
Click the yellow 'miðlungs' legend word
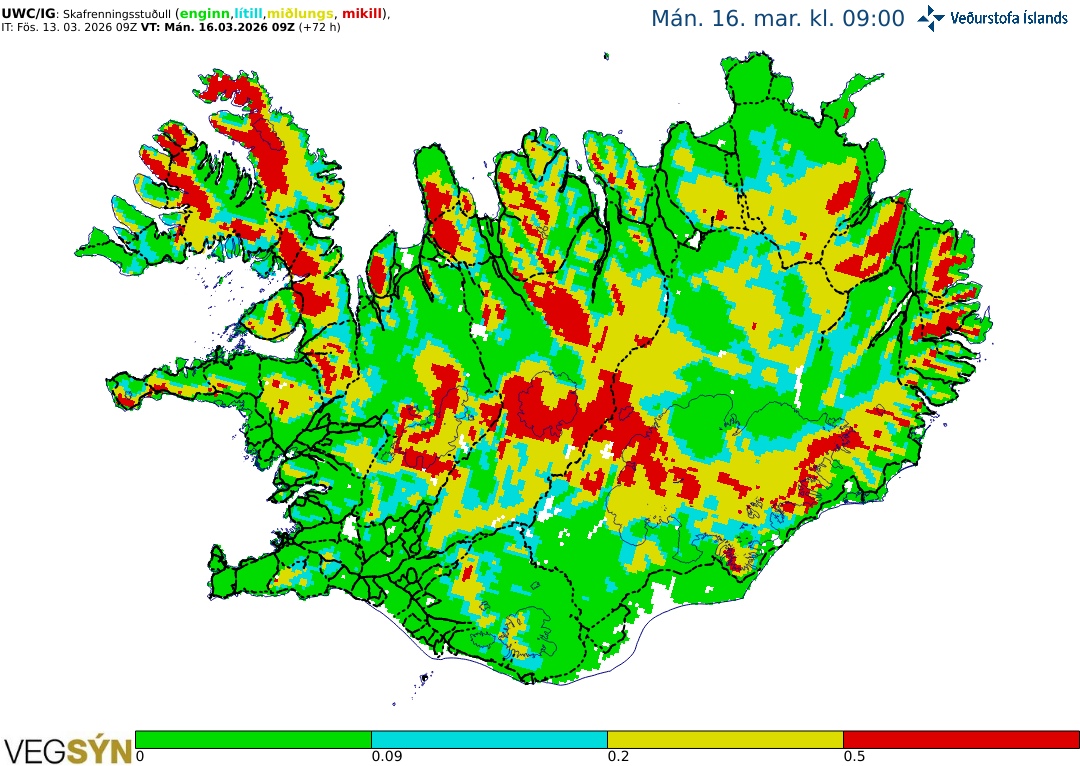coord(300,14)
